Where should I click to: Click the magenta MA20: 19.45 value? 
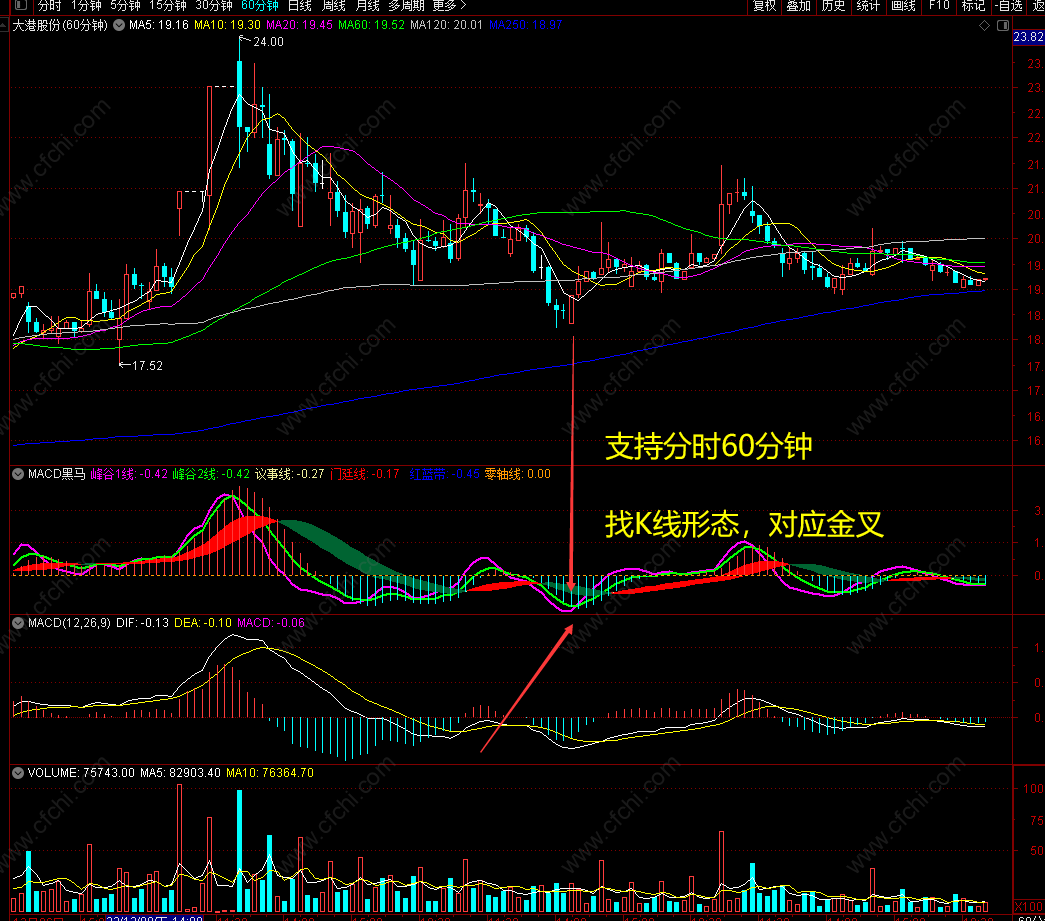click(299, 25)
